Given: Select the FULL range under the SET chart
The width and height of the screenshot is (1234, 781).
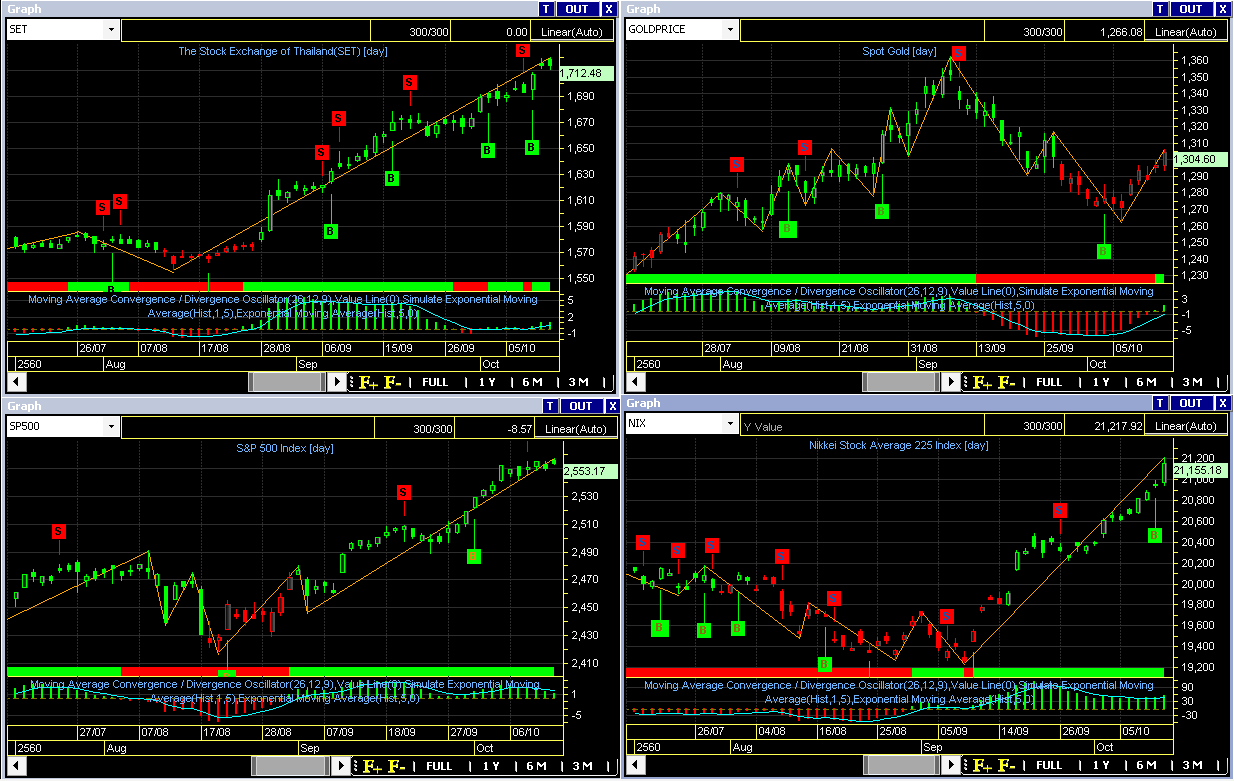Looking at the screenshot, I should pos(436,382).
